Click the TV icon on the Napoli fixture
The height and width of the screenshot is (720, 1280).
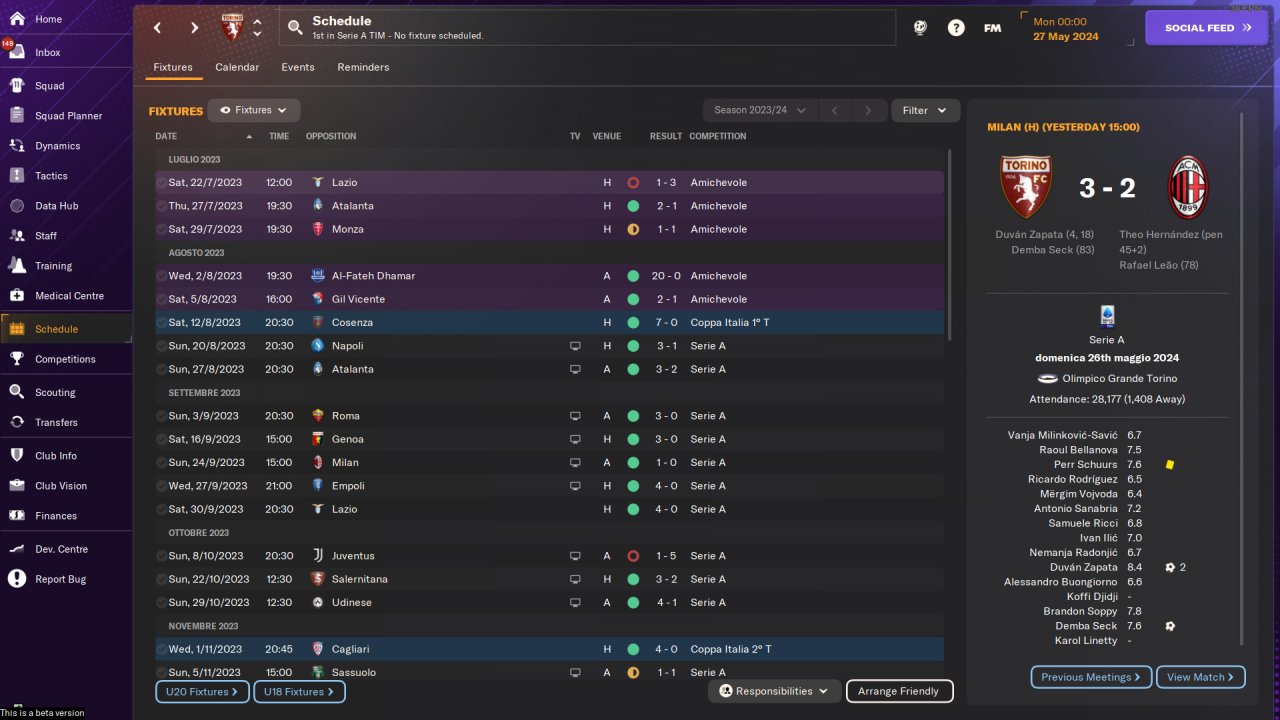click(575, 346)
